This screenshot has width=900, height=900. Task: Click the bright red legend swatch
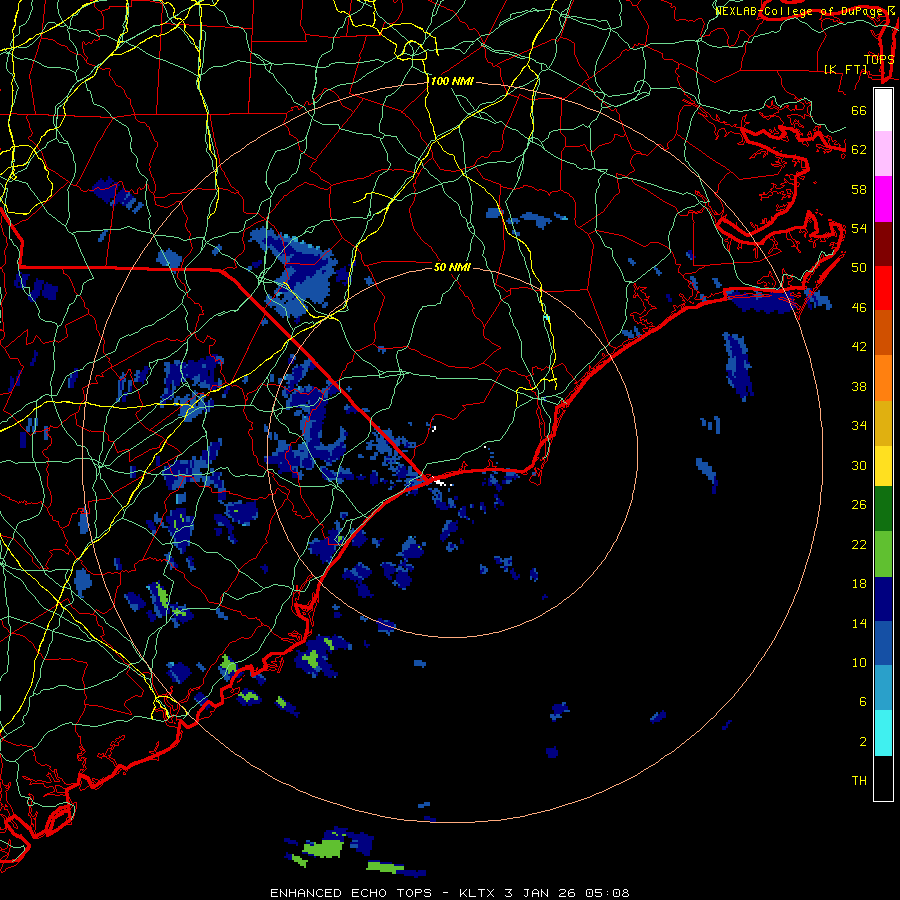point(883,288)
